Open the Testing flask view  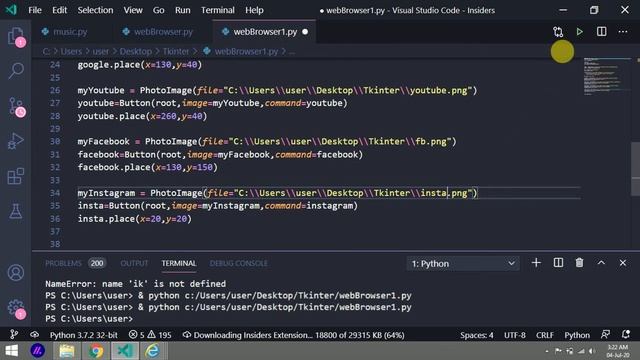16,211
